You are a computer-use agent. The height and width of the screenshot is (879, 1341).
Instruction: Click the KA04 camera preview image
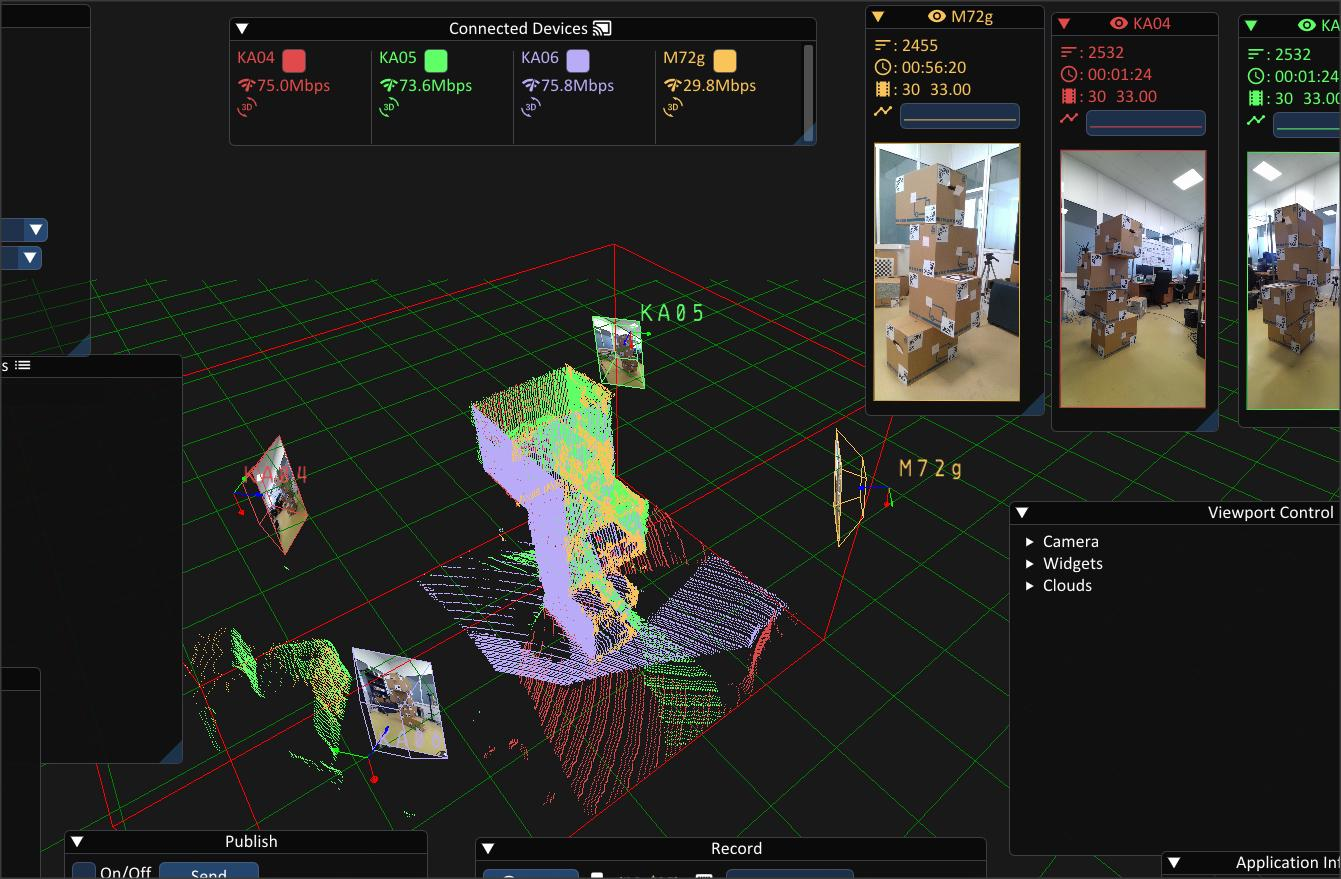[x=1133, y=279]
